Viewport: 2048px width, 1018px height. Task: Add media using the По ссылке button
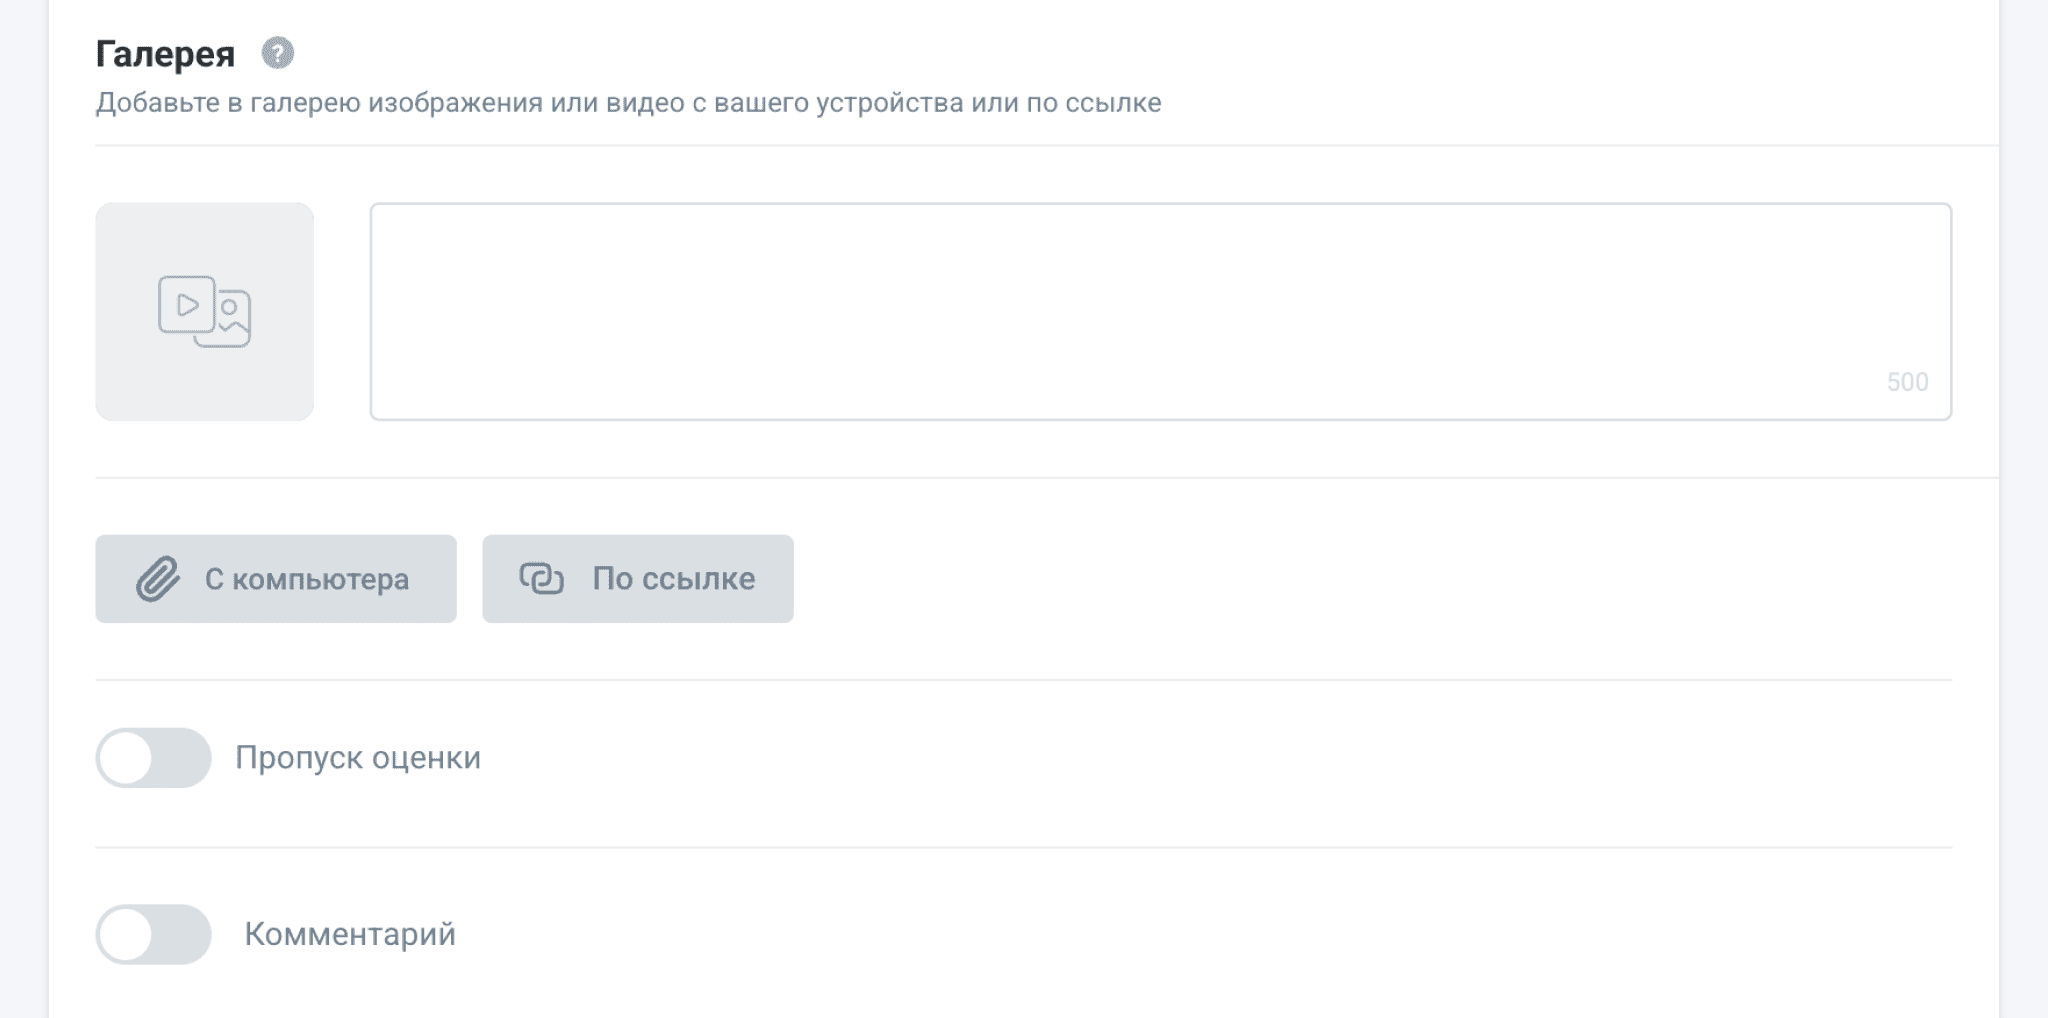[638, 579]
